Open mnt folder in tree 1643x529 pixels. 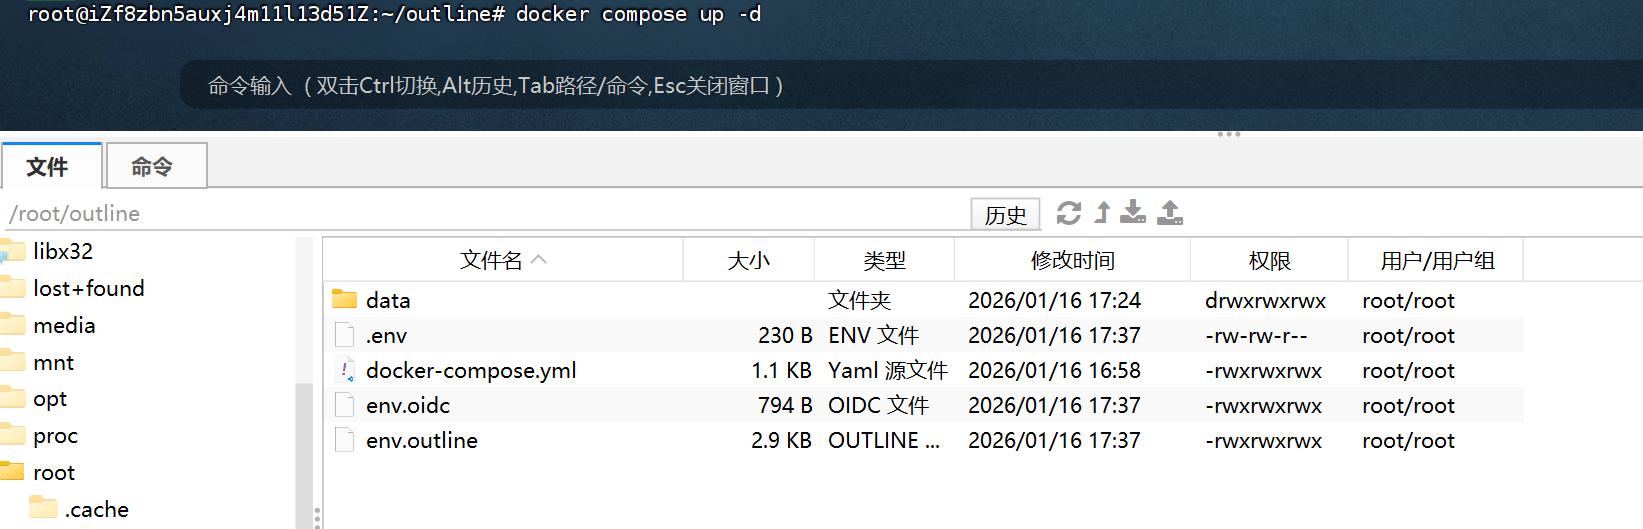point(53,362)
